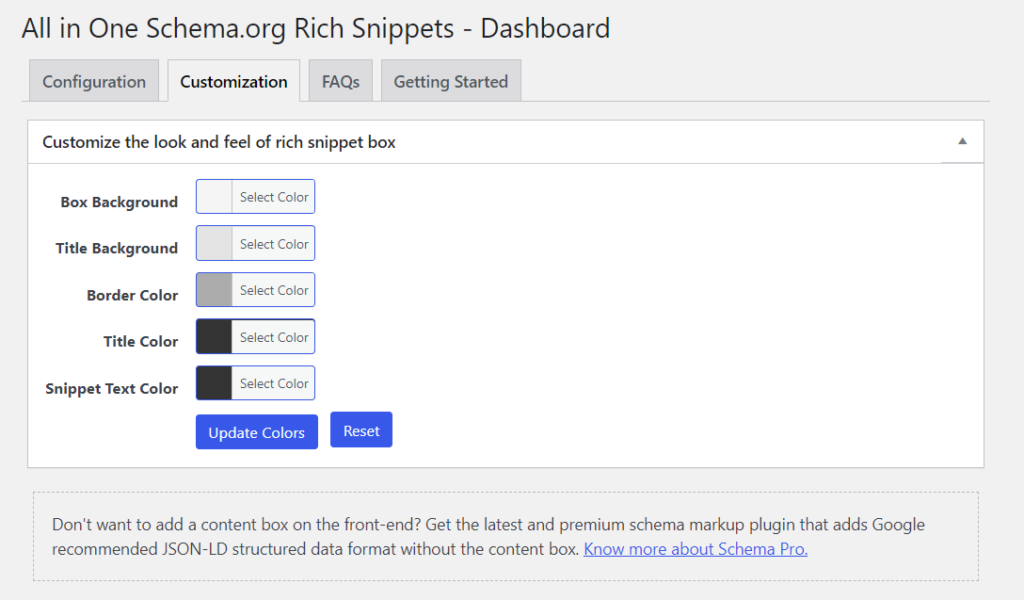
Task: Reset the snippet box colors
Action: [x=361, y=430]
